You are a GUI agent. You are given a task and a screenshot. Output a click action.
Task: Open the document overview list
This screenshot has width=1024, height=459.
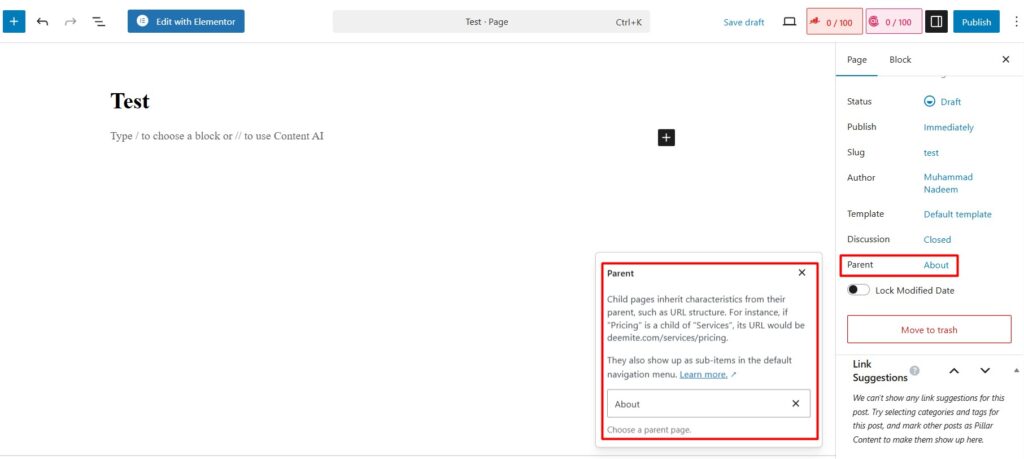[x=99, y=22]
